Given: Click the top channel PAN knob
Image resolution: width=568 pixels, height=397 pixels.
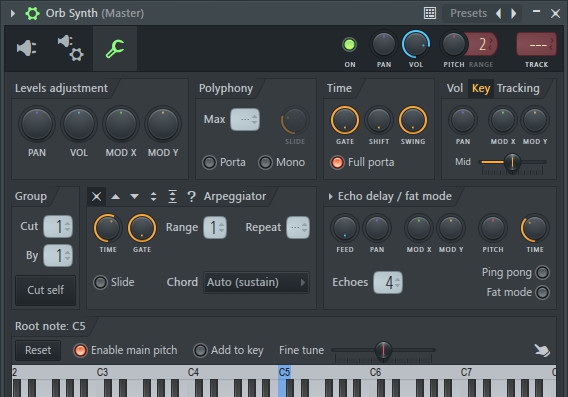Looking at the screenshot, I should point(384,45).
